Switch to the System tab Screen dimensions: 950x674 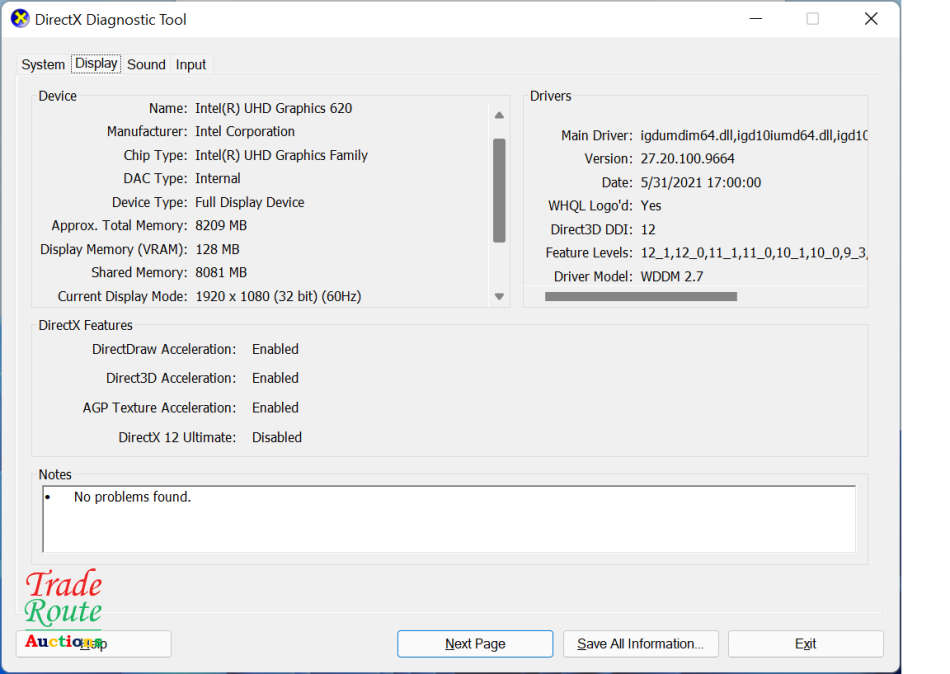tap(43, 64)
